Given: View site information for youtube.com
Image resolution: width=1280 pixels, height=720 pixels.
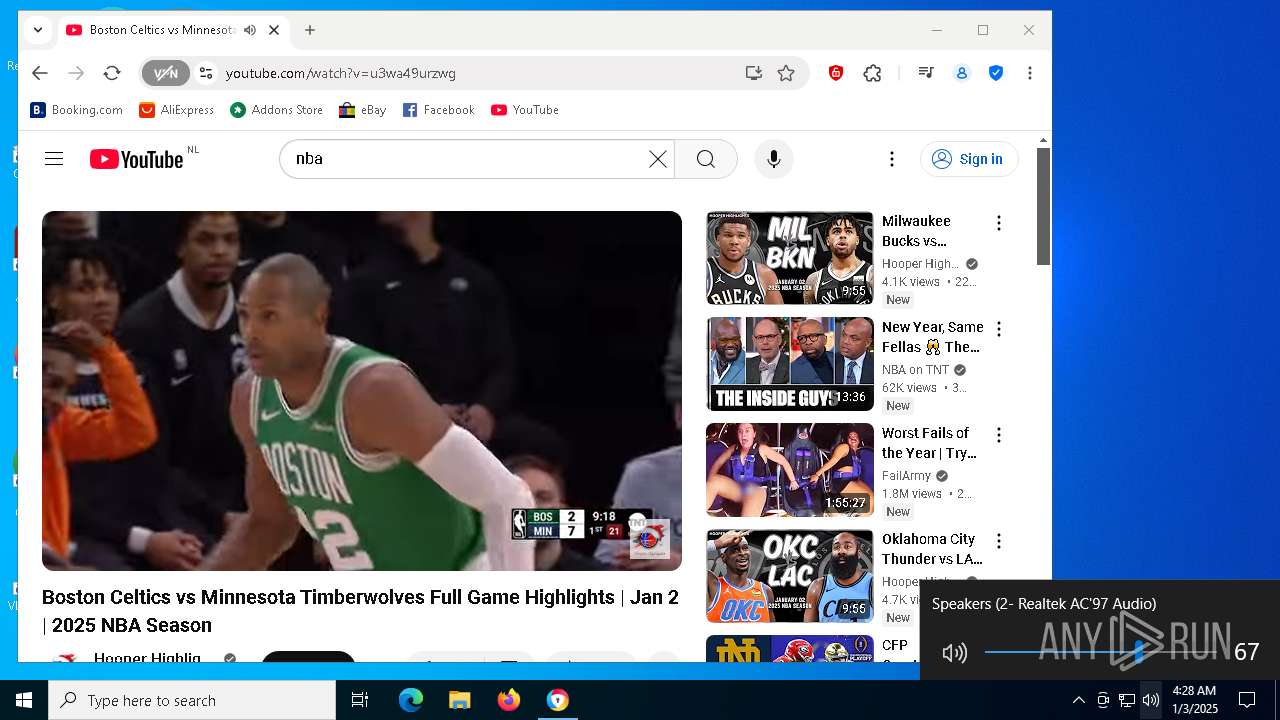Looking at the screenshot, I should (206, 73).
